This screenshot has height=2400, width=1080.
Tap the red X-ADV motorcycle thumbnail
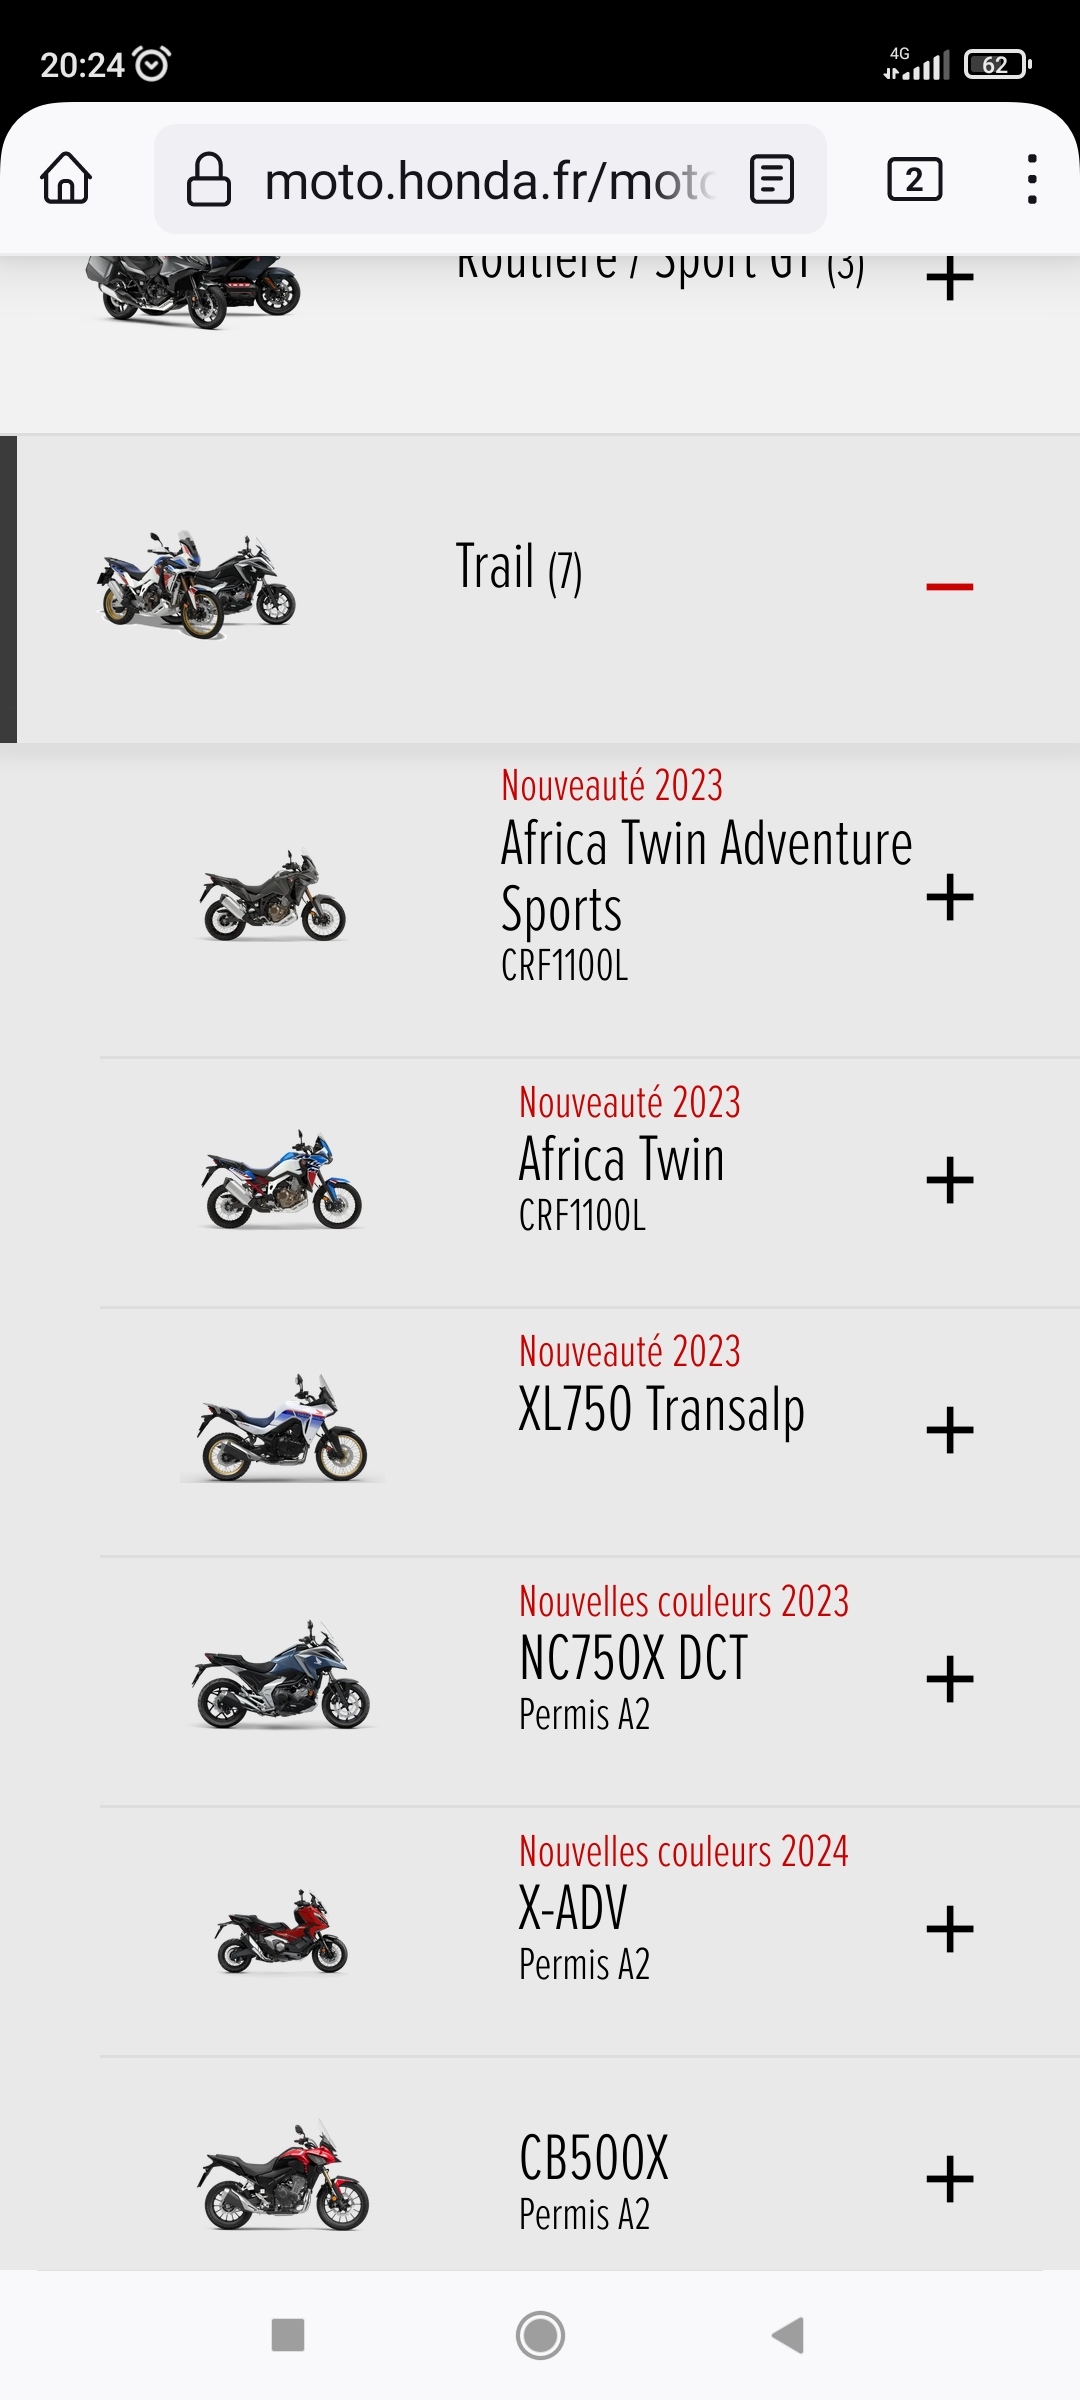point(282,1930)
